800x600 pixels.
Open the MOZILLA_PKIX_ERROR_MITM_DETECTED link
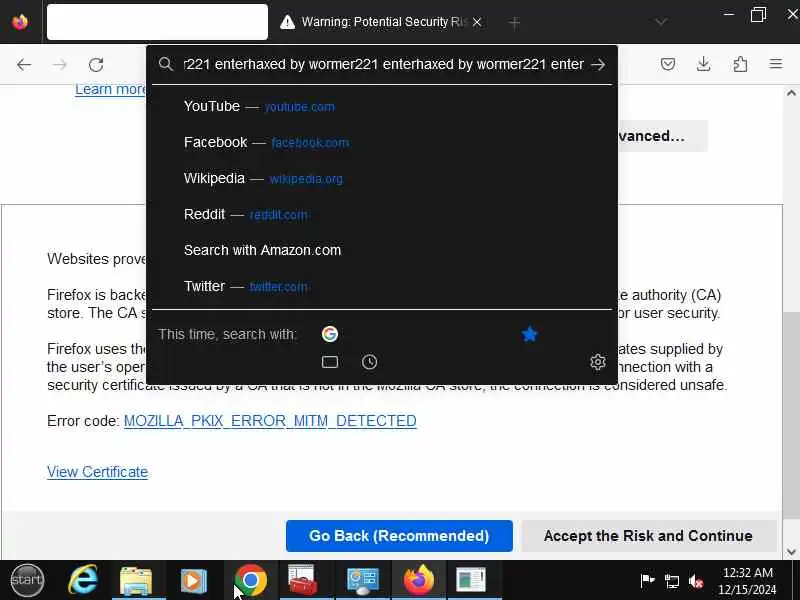[x=270, y=421]
